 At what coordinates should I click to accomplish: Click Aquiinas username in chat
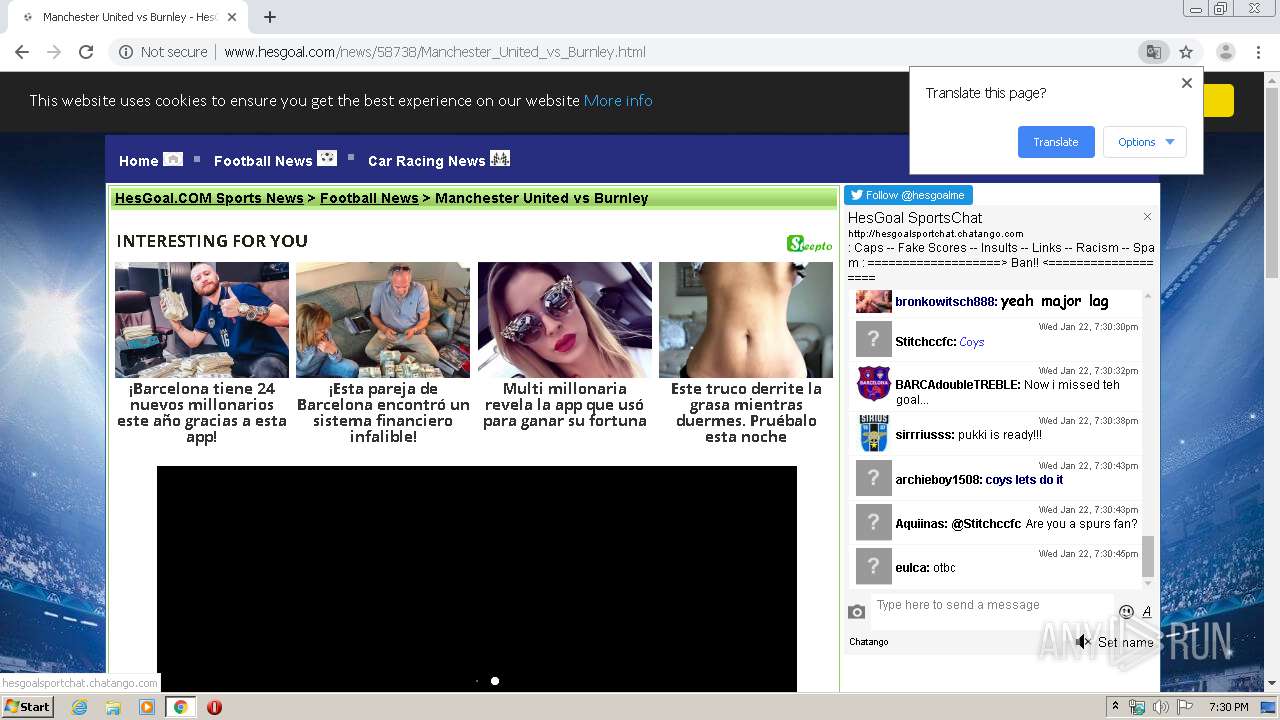[x=921, y=524]
